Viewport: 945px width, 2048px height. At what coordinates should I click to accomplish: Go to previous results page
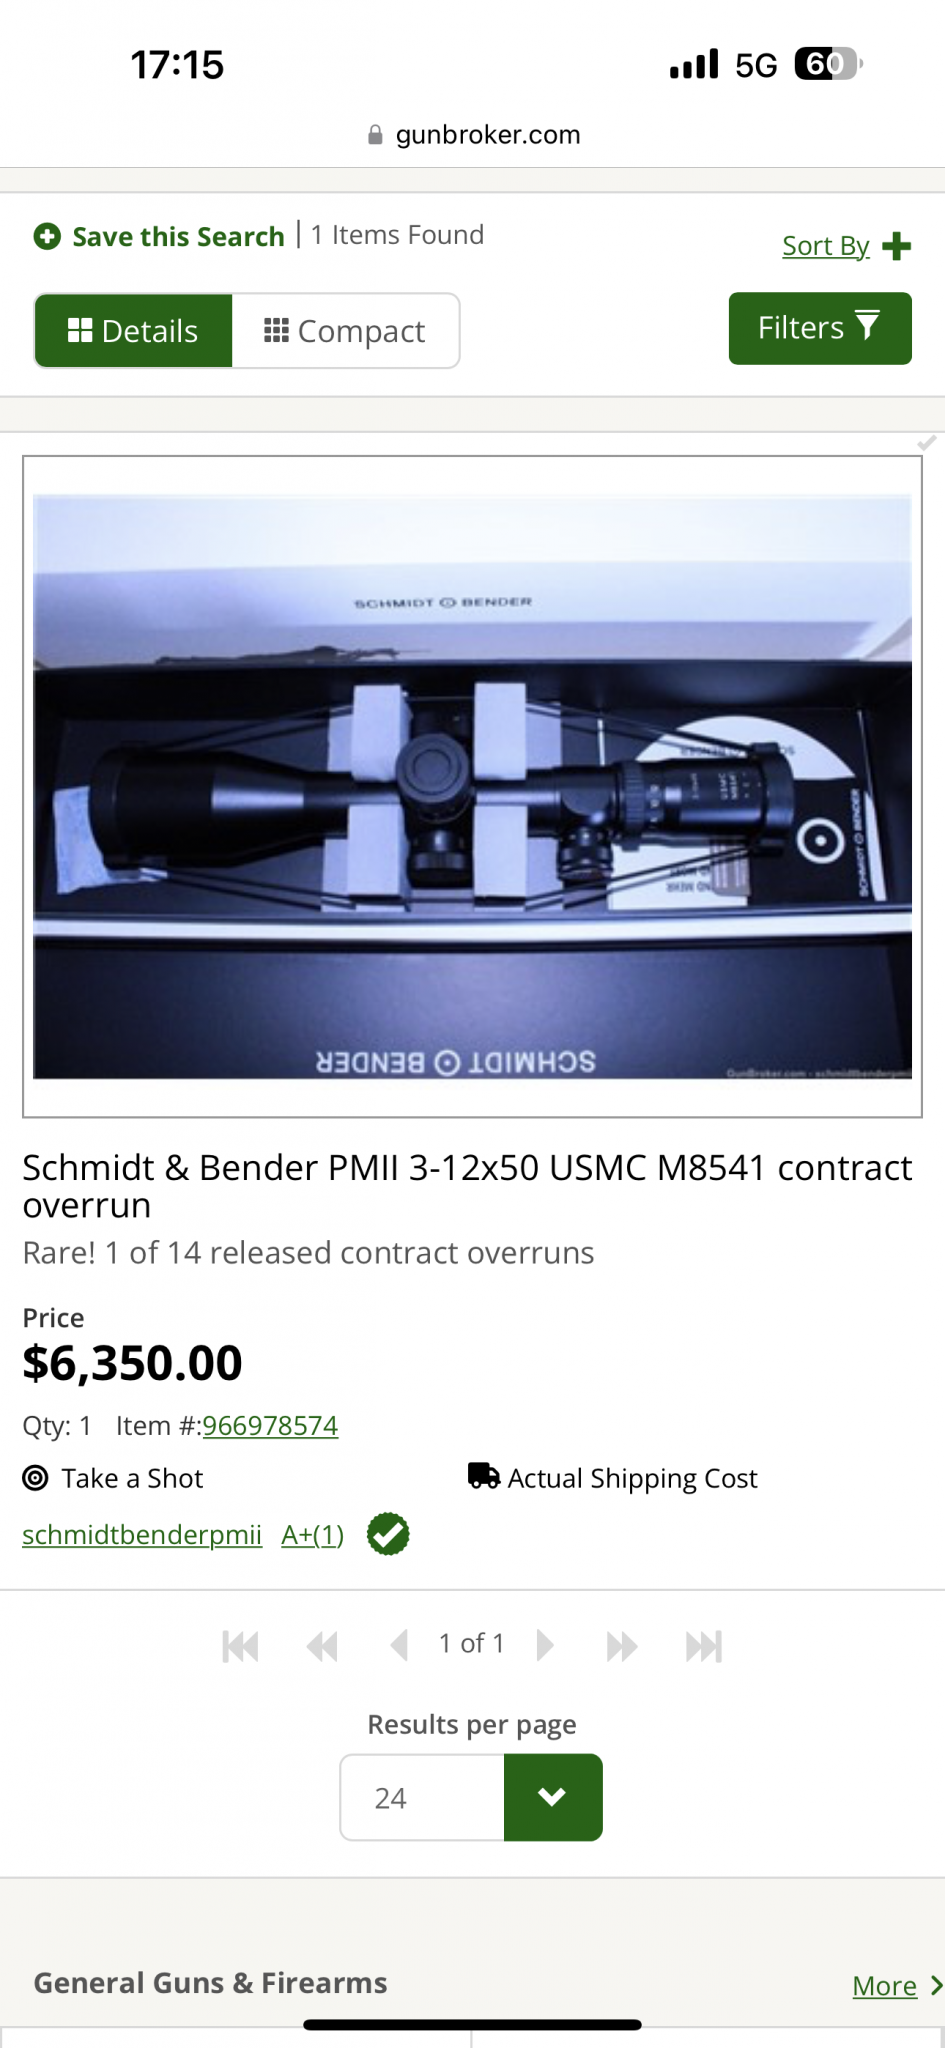tap(399, 1645)
